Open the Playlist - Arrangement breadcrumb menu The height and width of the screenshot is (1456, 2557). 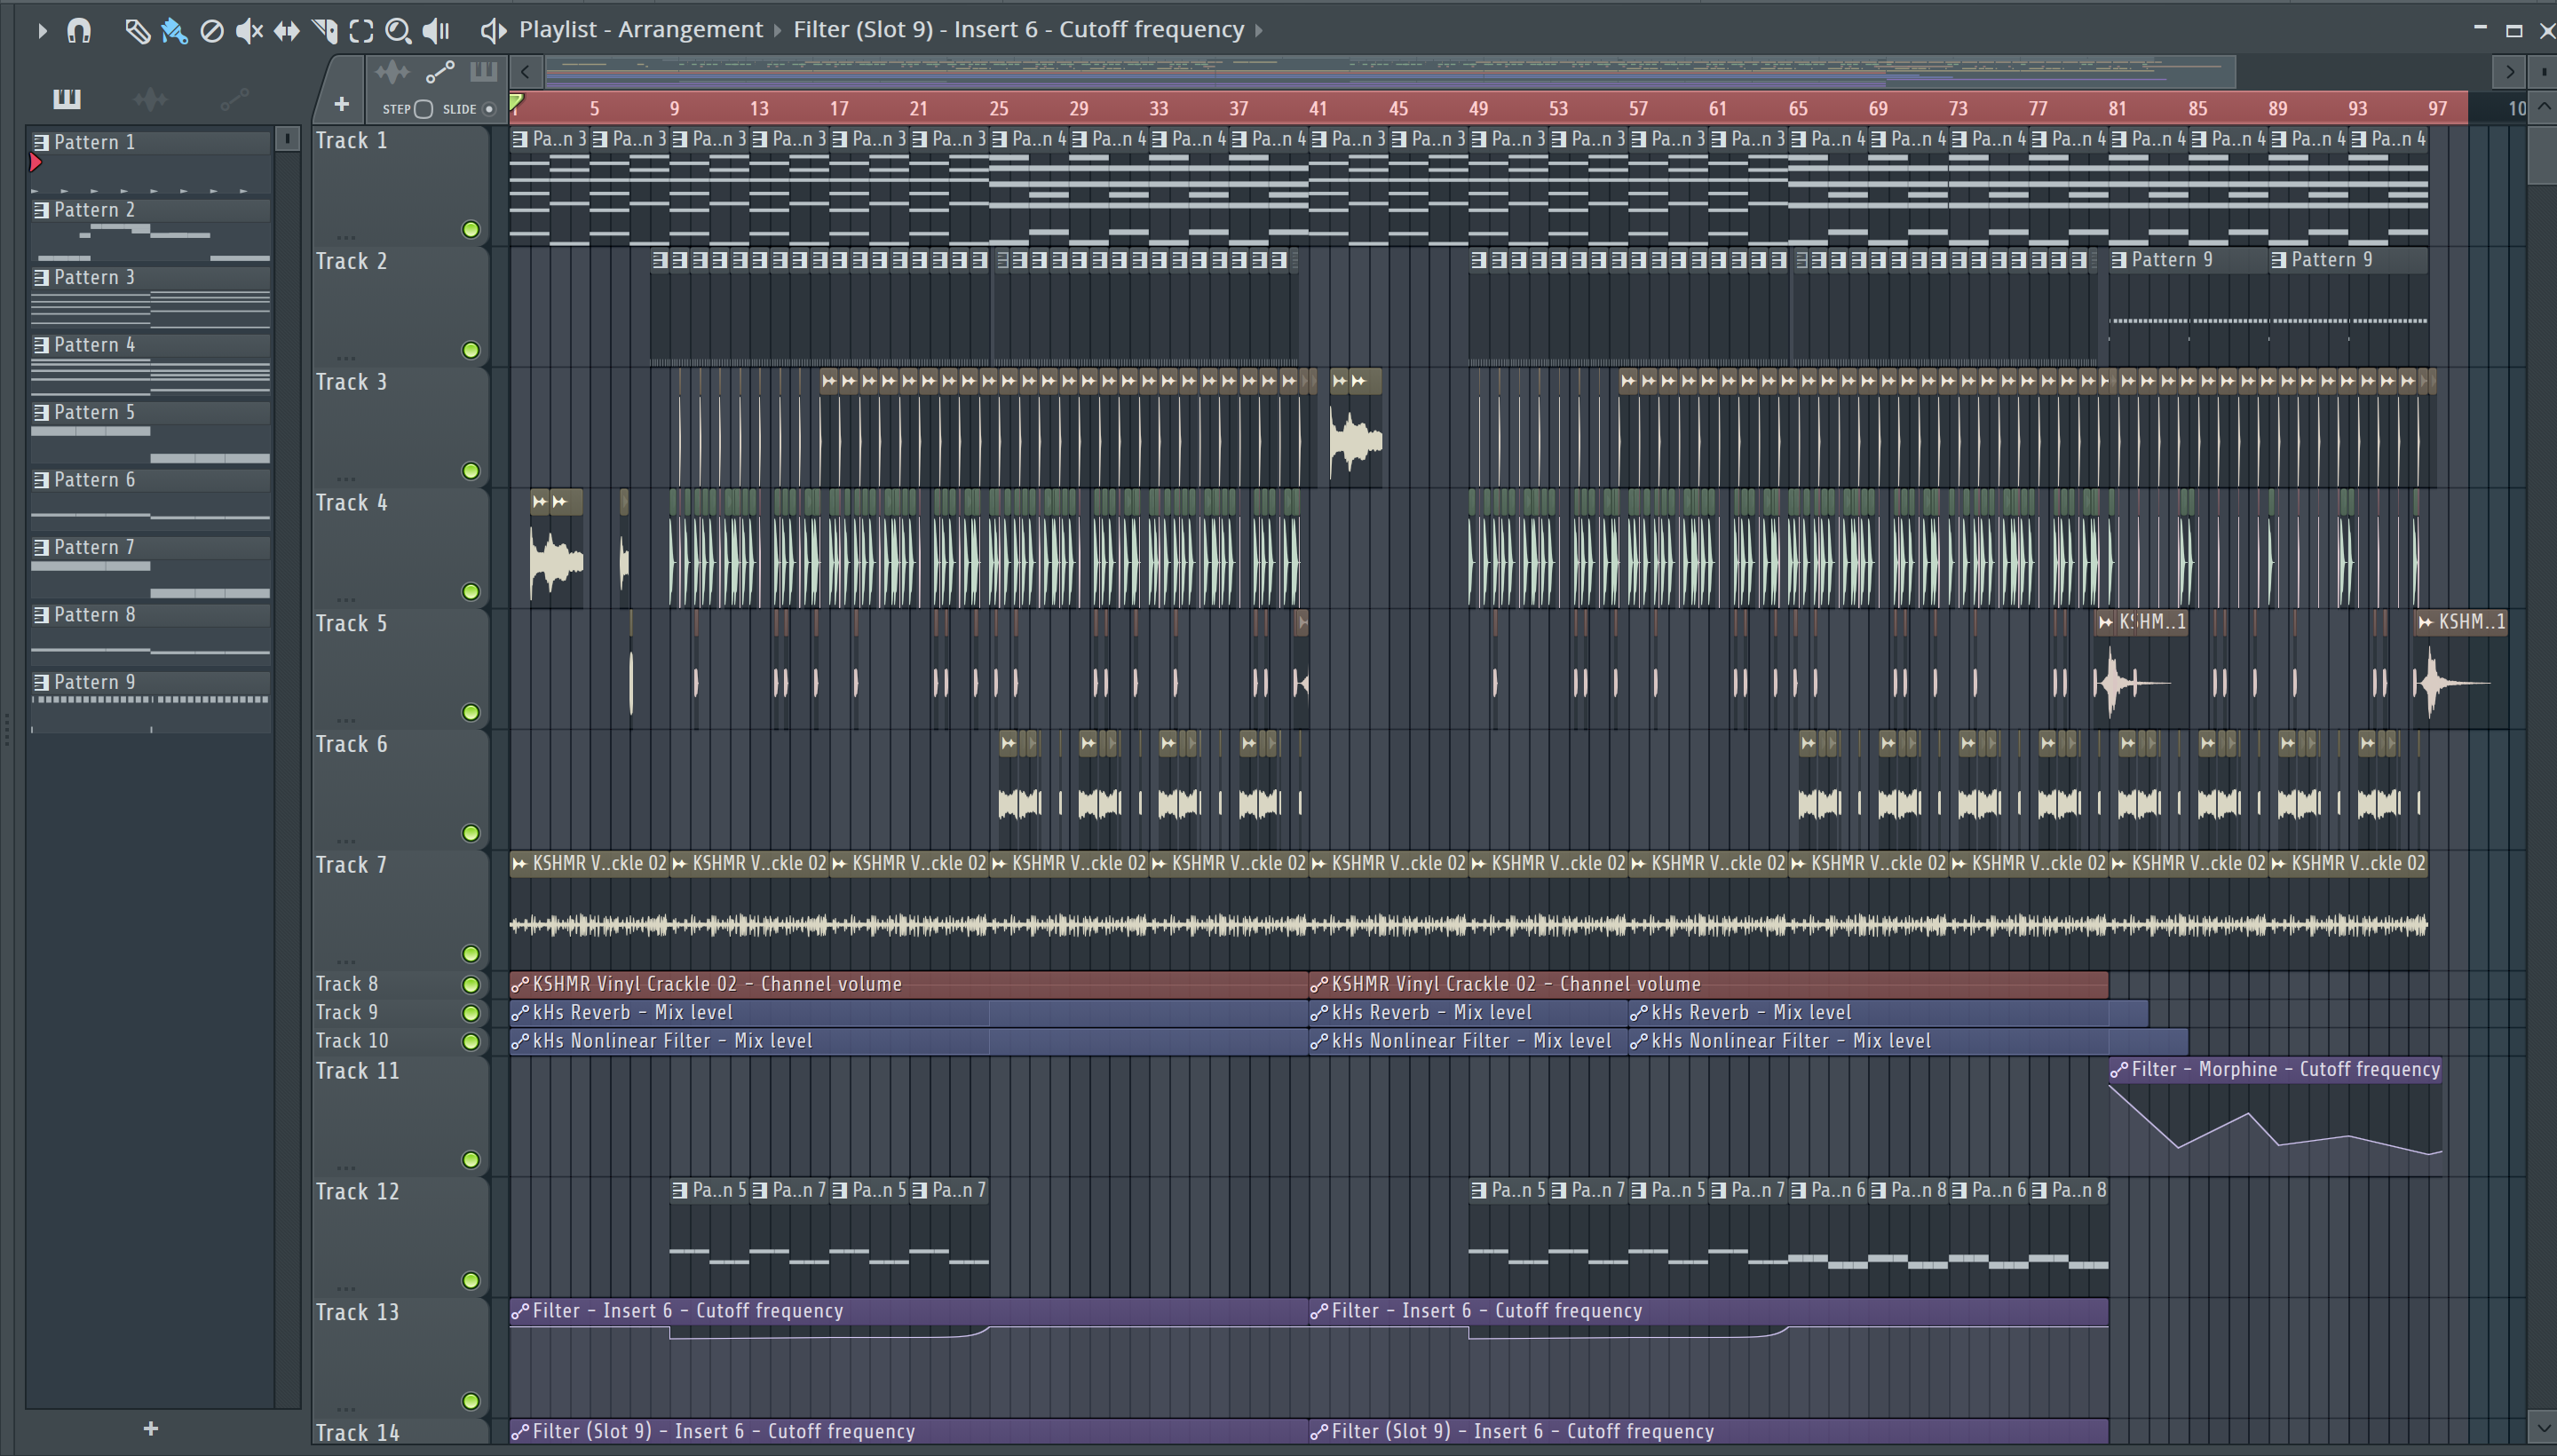click(x=640, y=30)
